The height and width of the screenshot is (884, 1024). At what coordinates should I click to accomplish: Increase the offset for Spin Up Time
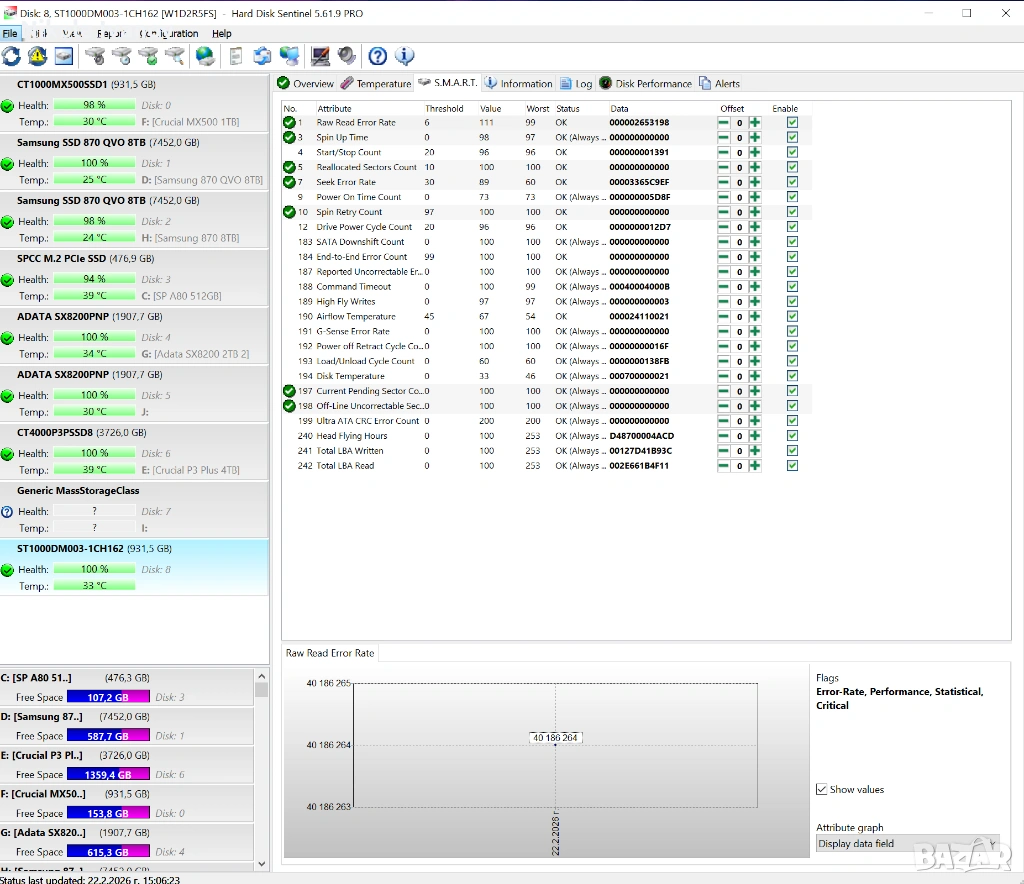pos(755,138)
